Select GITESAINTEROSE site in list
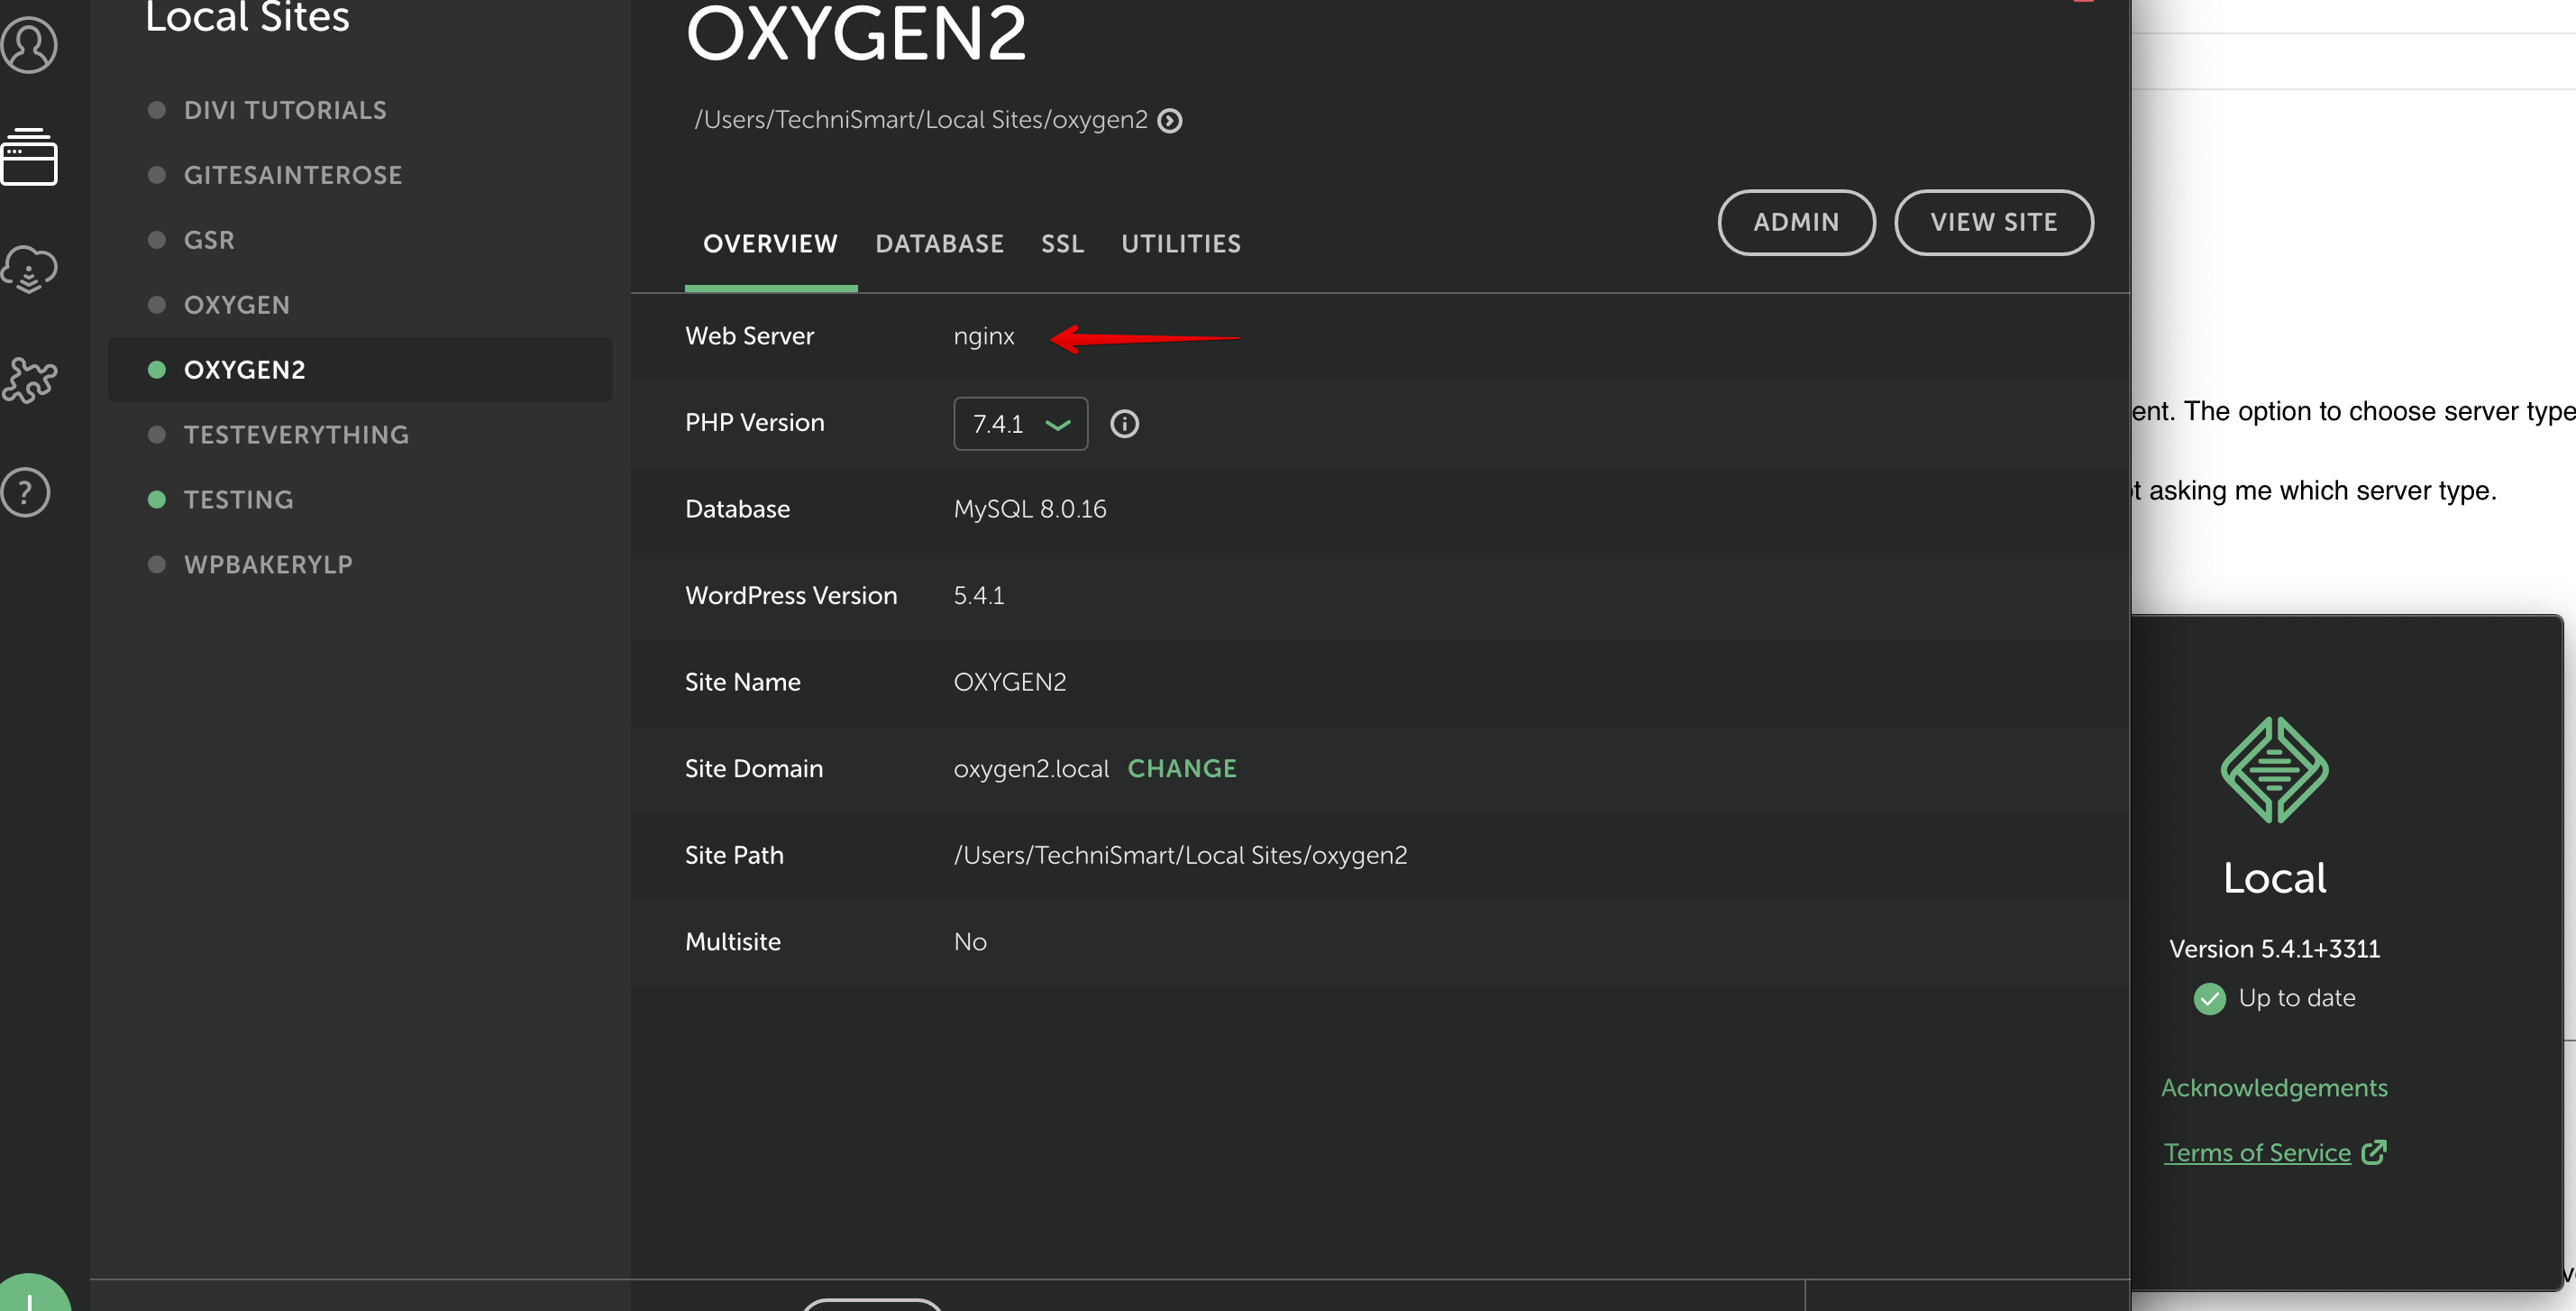Screen dimensions: 2576x1311 [360, 175]
